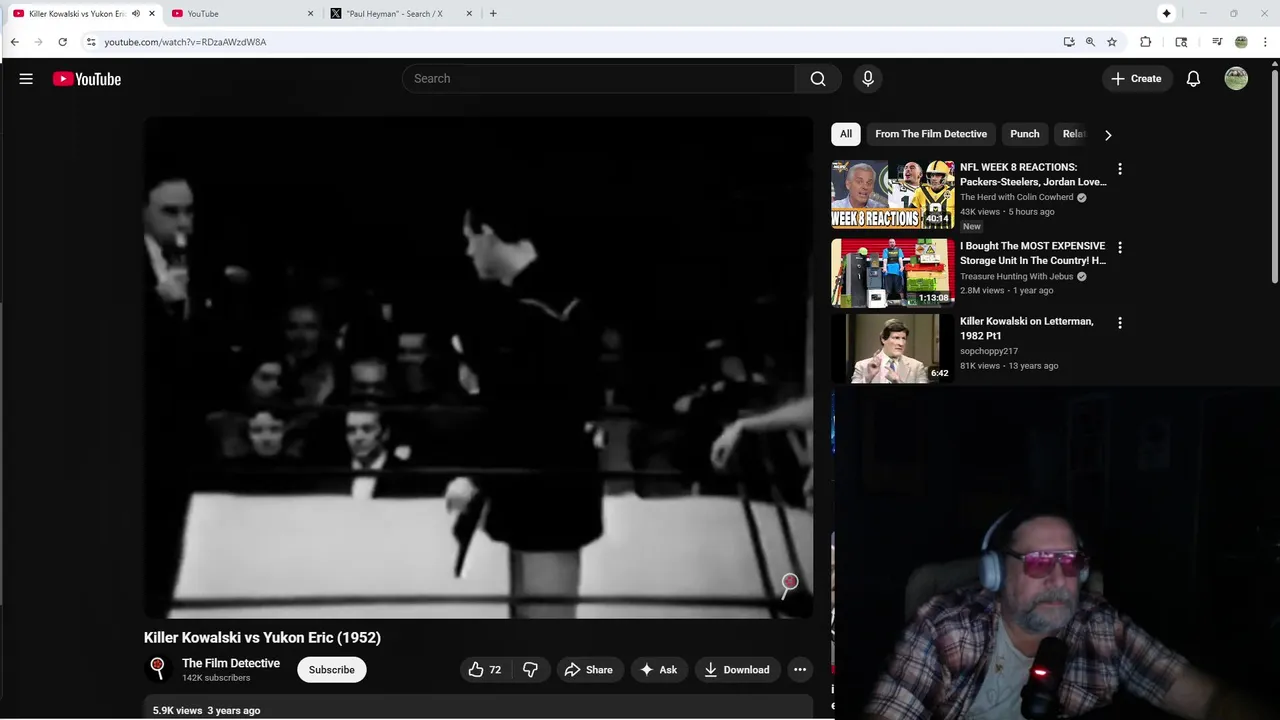
Task: Open the YouTube notifications bell
Action: coord(1193,79)
